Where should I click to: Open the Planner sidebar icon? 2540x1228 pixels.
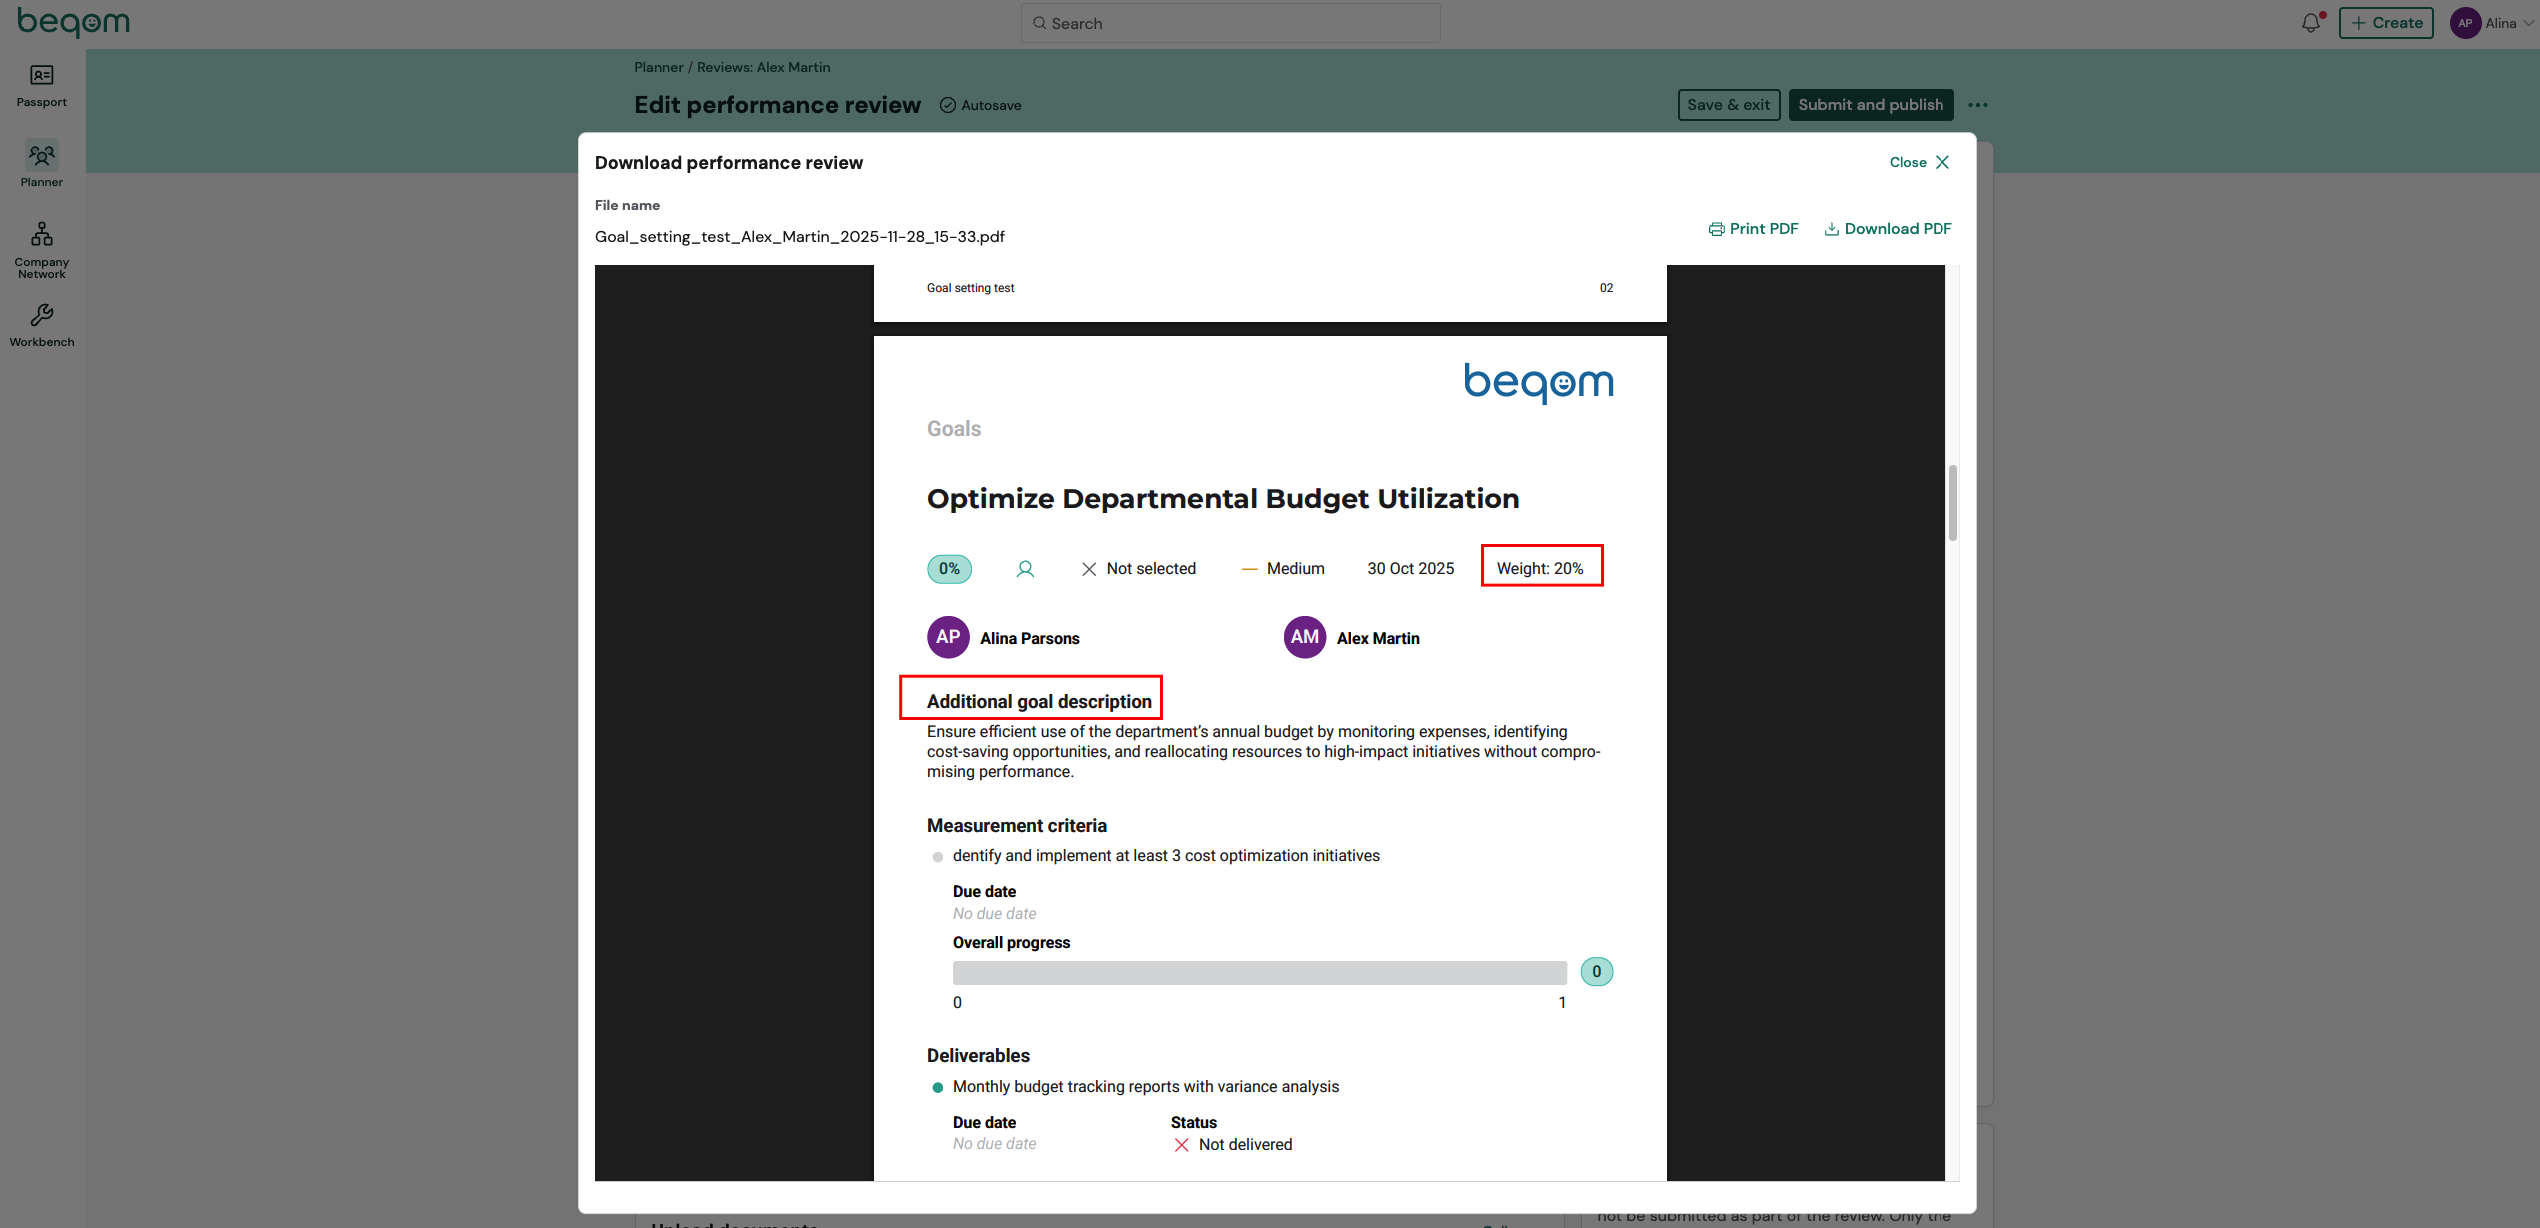(41, 155)
